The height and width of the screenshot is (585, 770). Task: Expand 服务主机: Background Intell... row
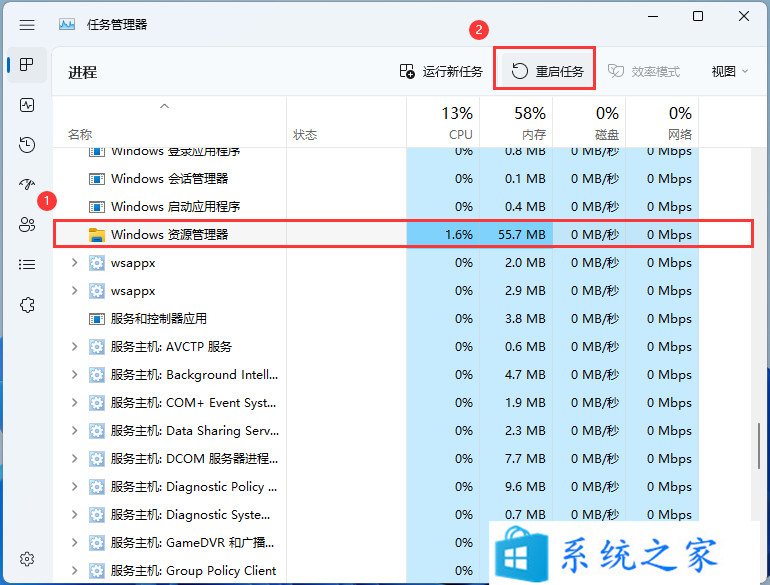(x=74, y=375)
